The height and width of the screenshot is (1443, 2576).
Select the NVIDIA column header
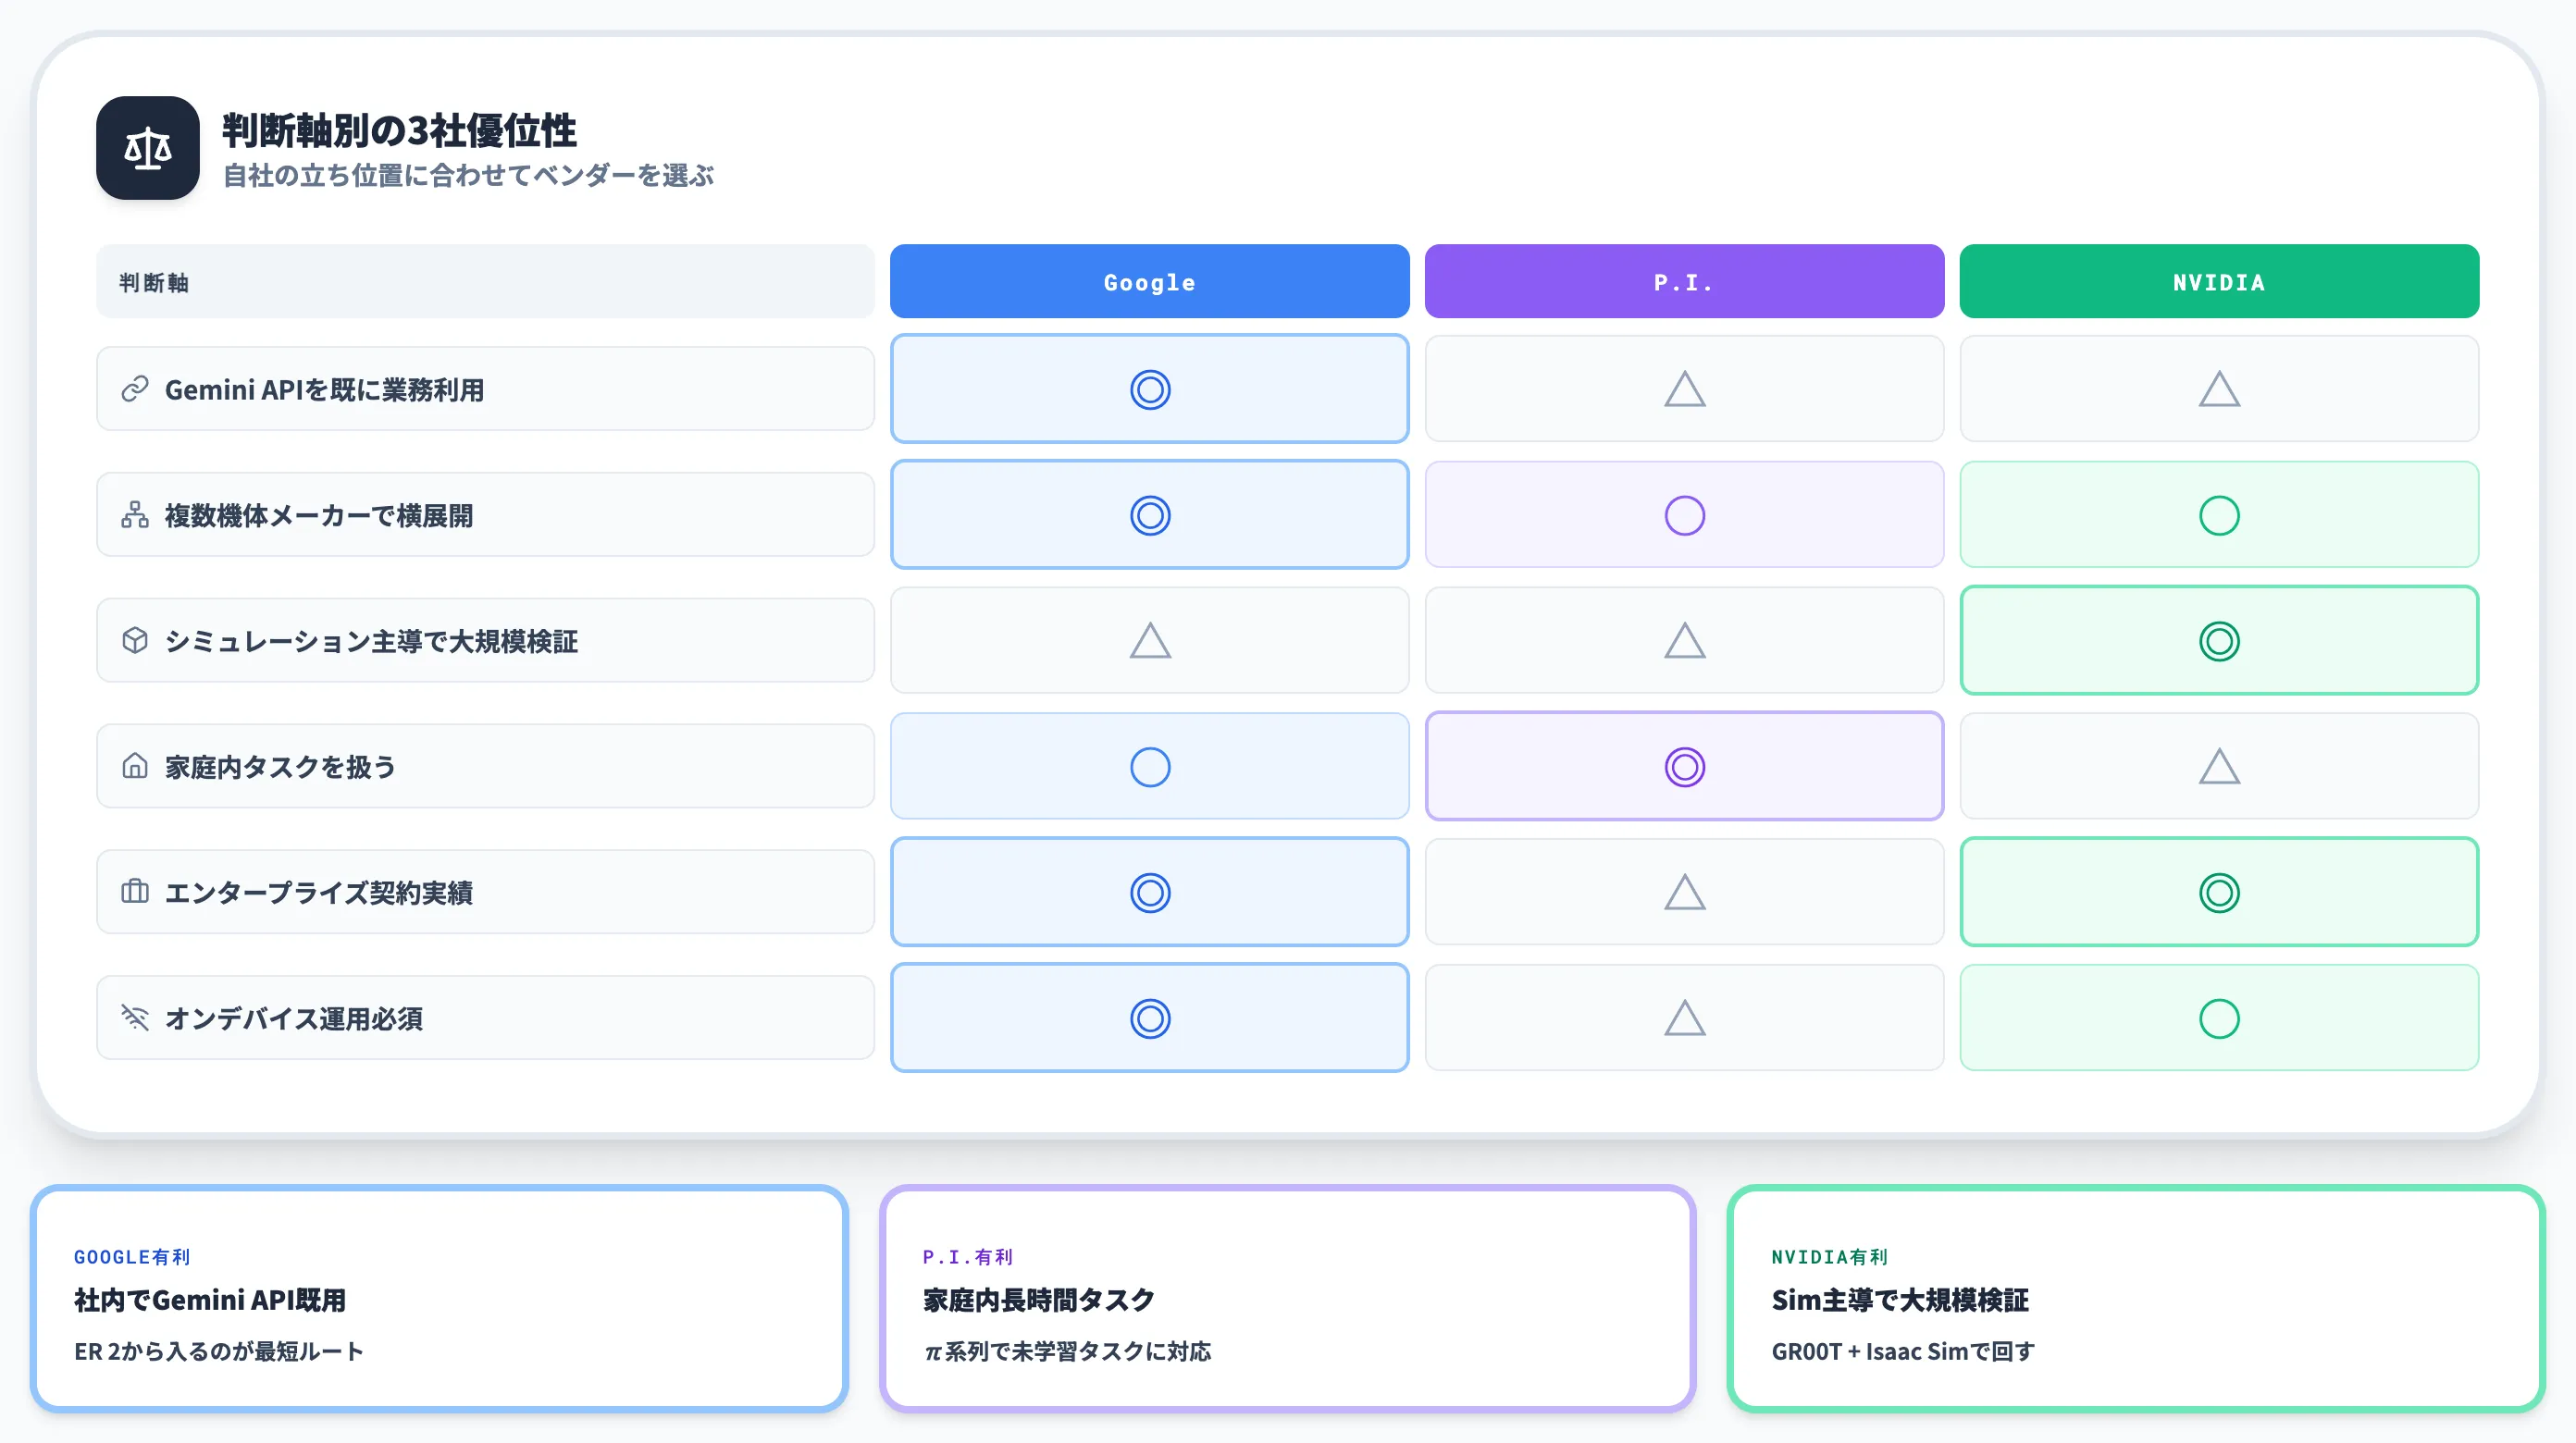pos(2219,282)
